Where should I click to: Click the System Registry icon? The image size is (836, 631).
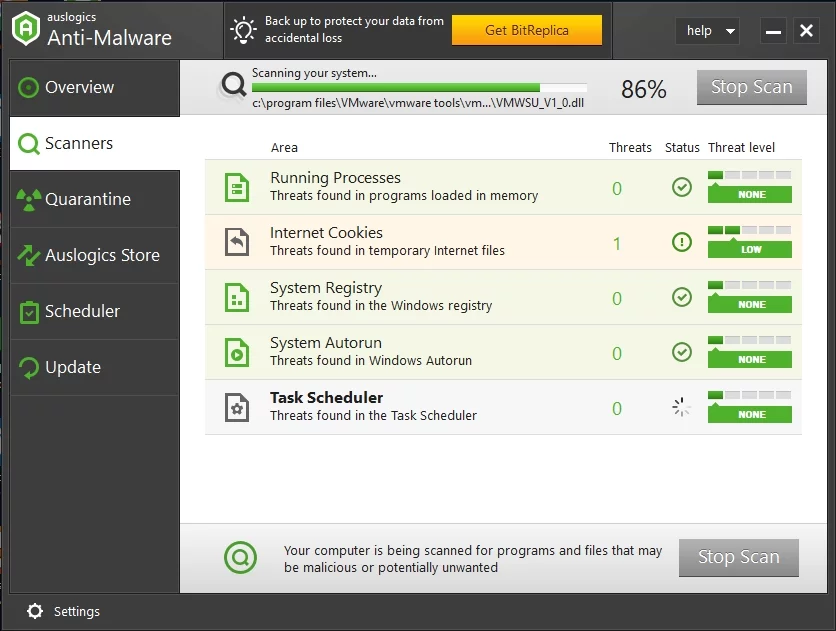(237, 297)
